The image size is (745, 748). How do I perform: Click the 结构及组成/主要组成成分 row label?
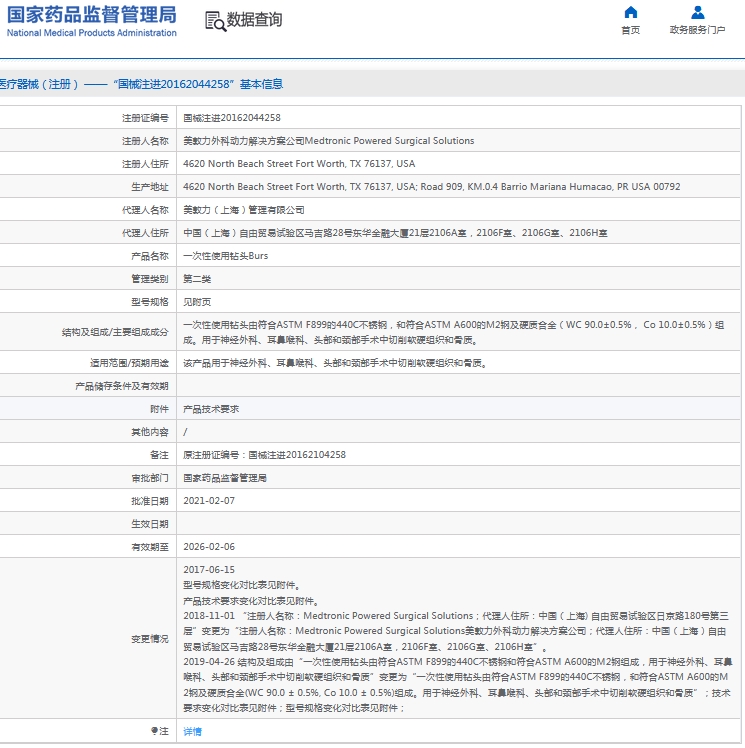[115, 332]
